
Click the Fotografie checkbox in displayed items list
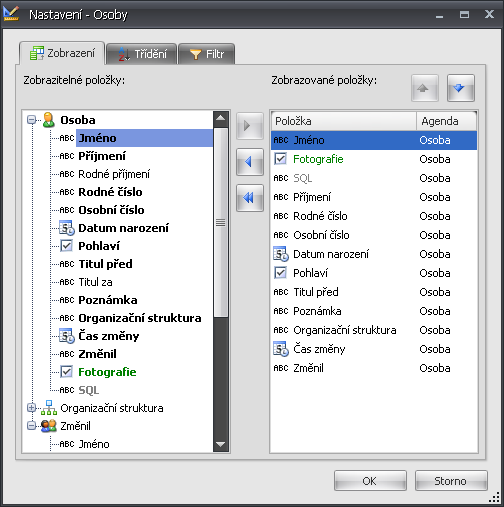(280, 159)
